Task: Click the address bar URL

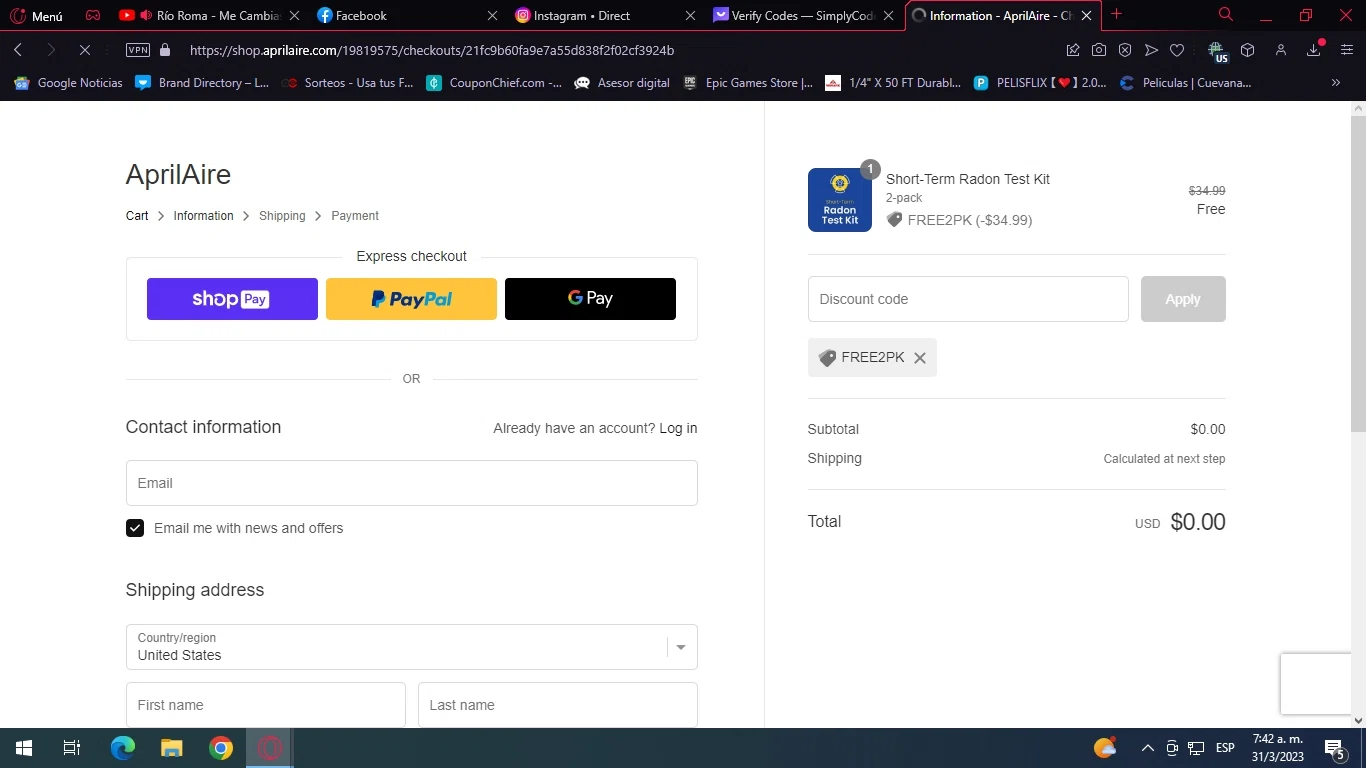Action: (x=431, y=50)
